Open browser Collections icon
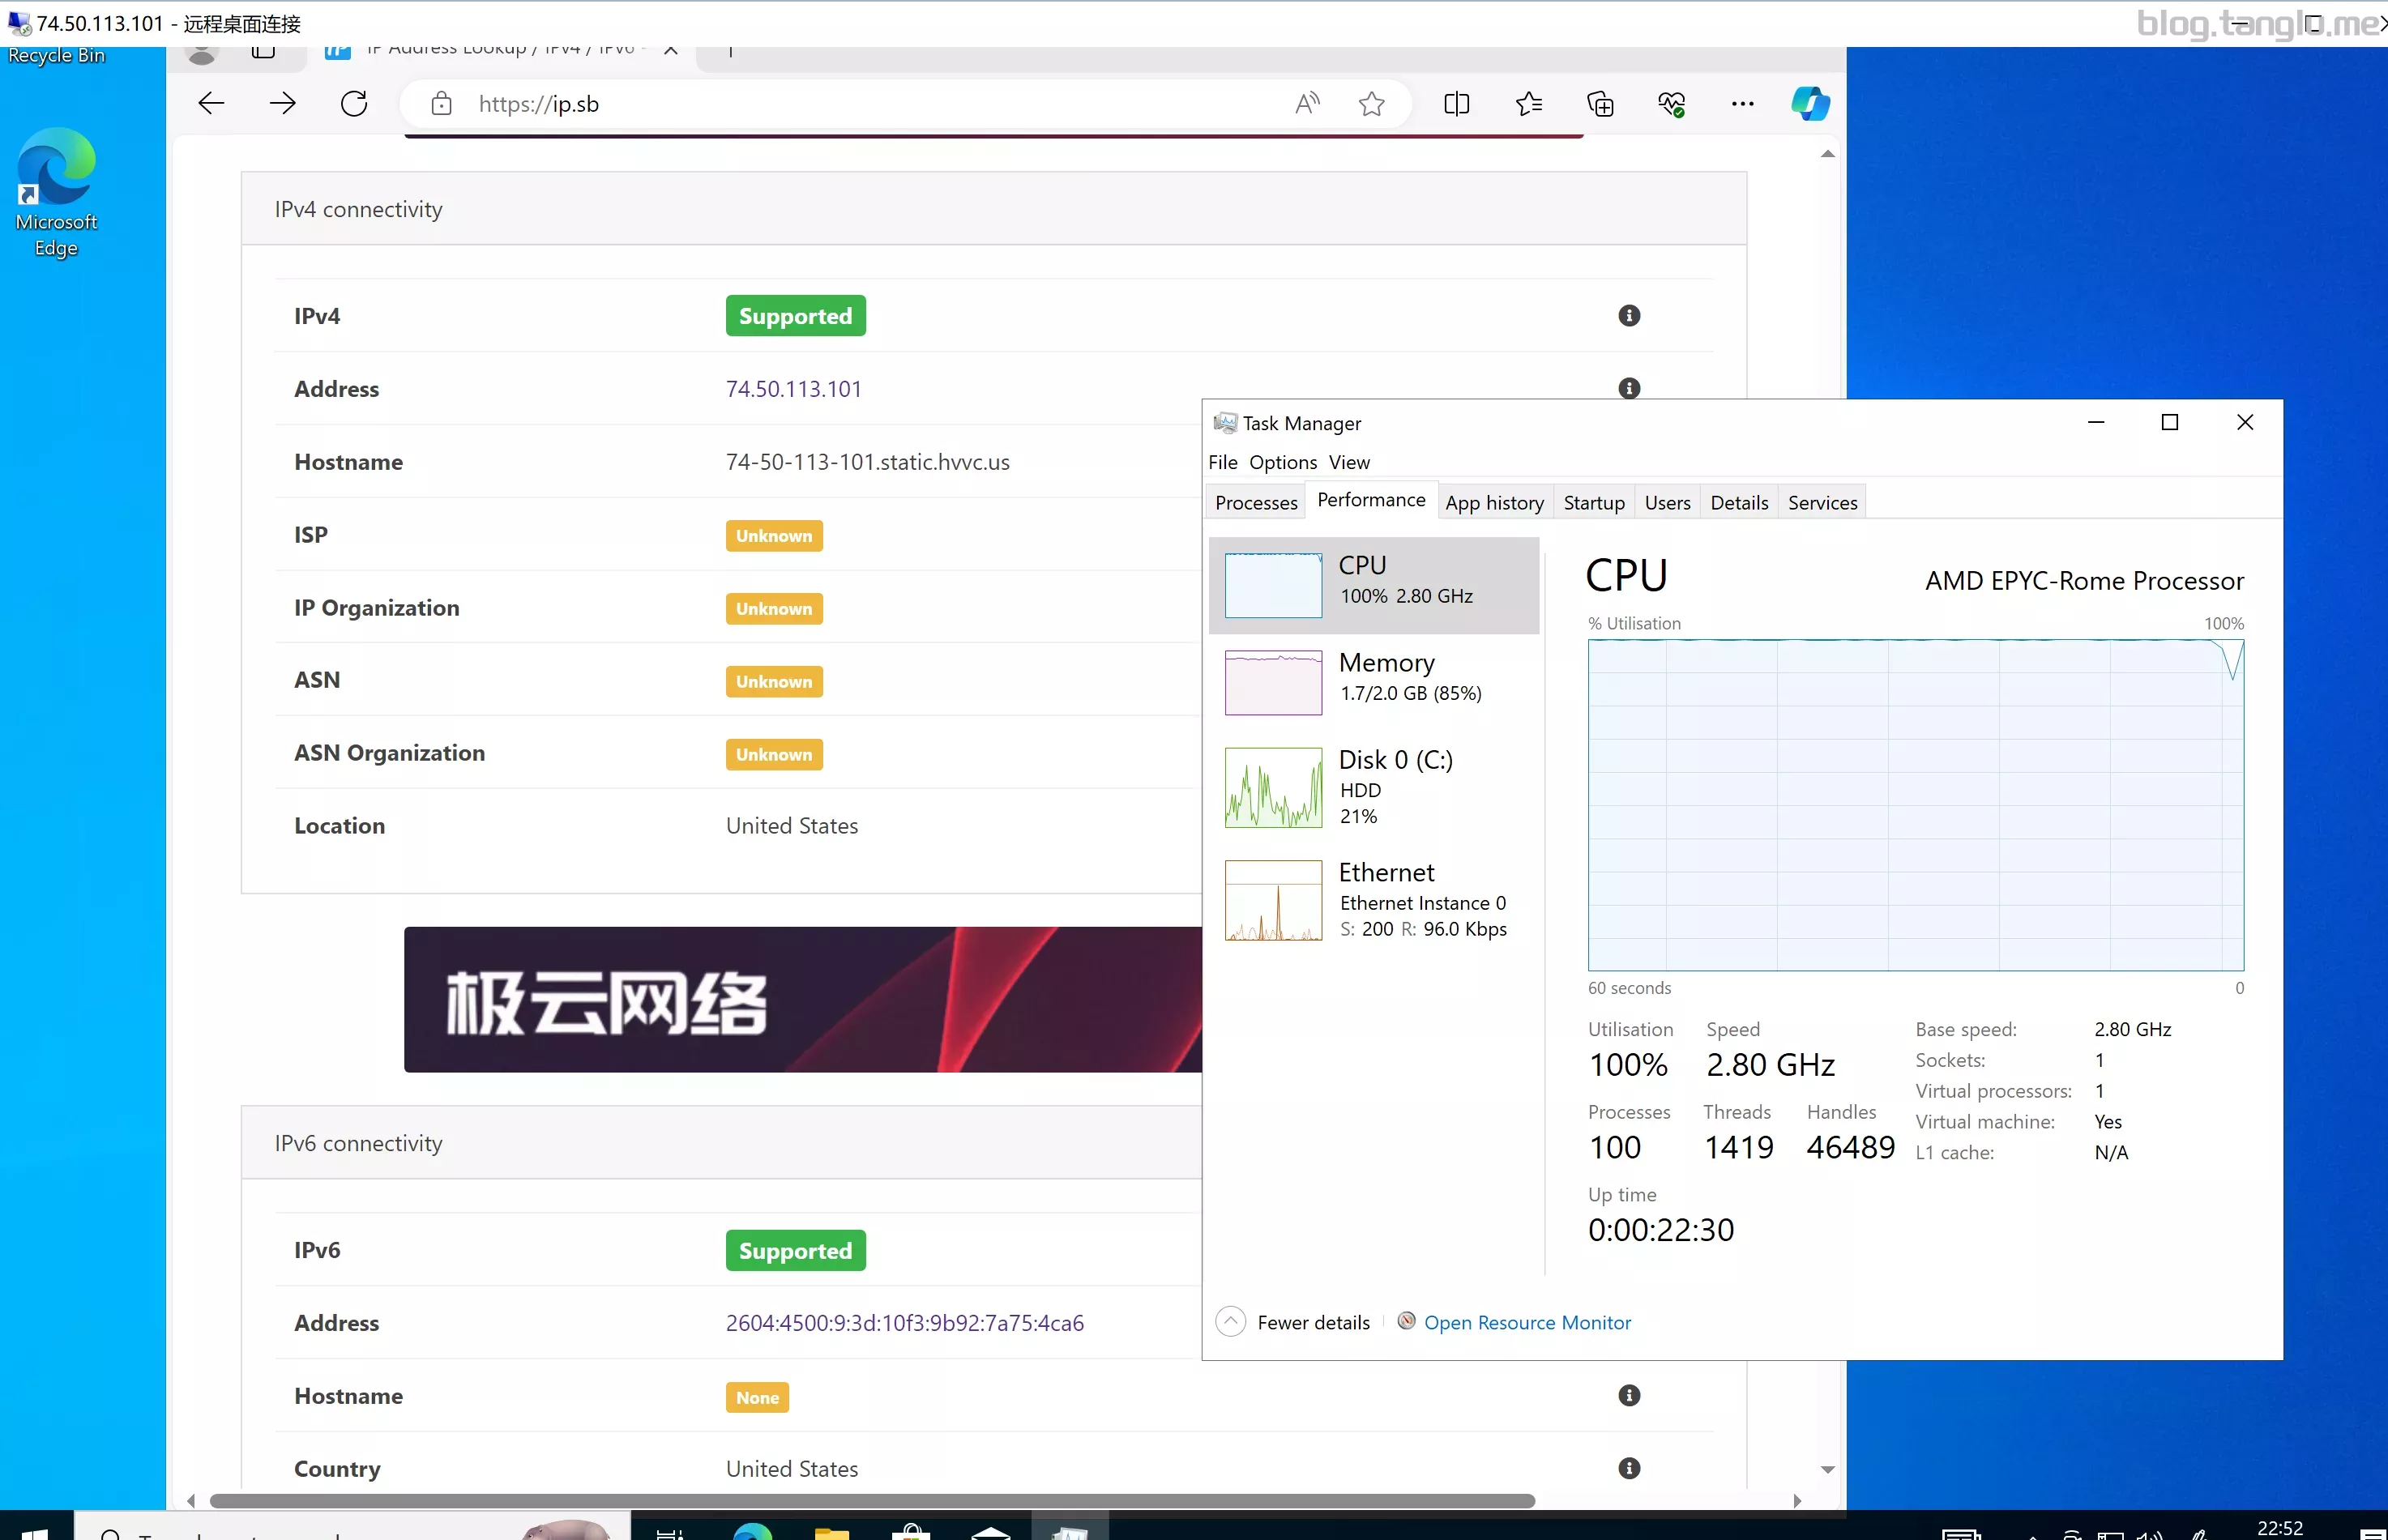2388x1540 pixels. tap(1600, 104)
